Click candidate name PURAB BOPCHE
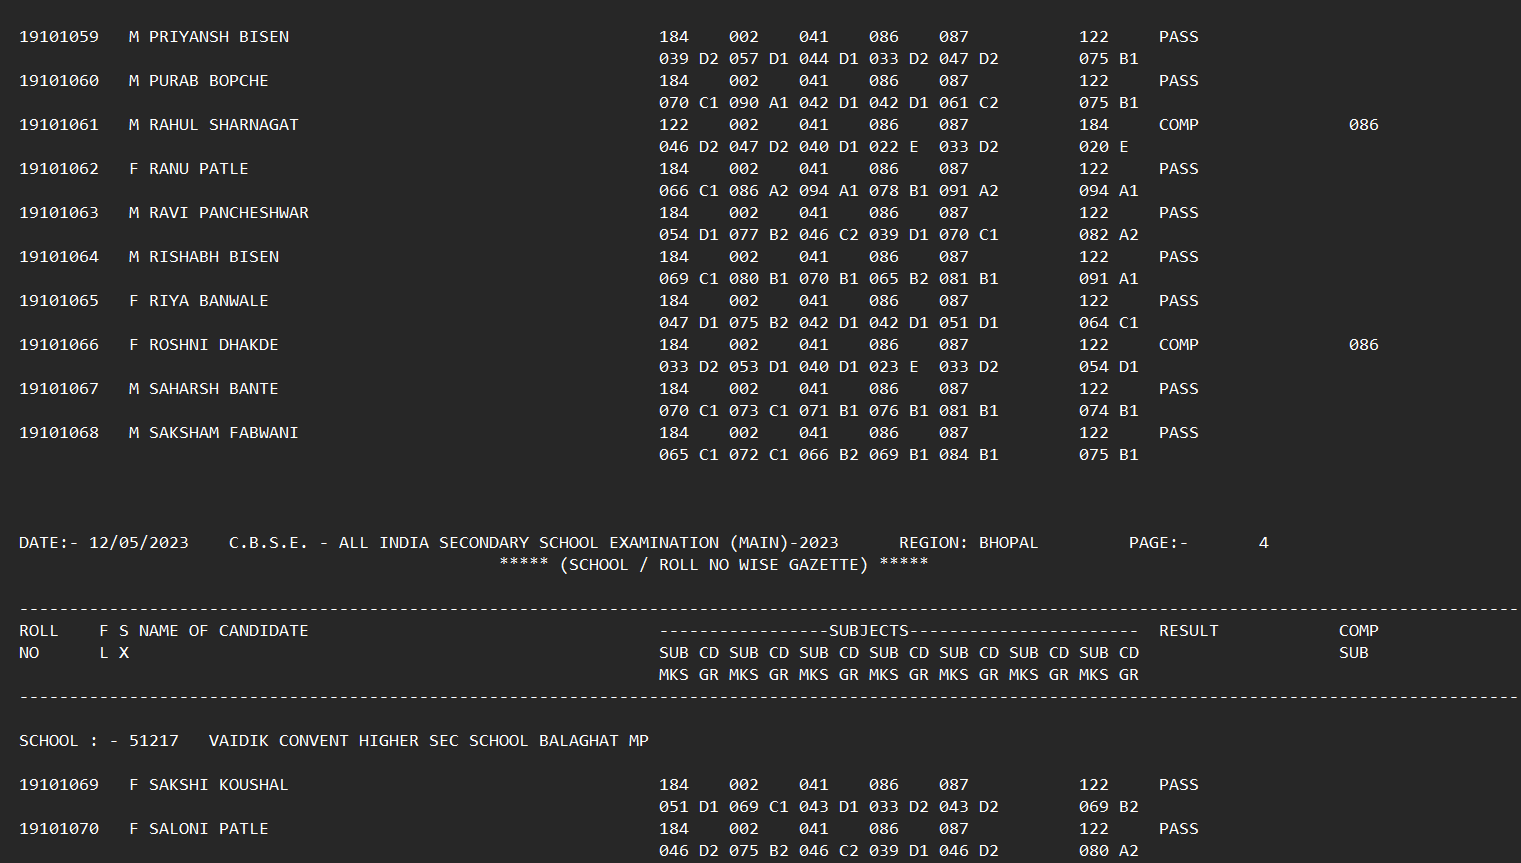Viewport: 1521px width, 863px height. [x=209, y=81]
